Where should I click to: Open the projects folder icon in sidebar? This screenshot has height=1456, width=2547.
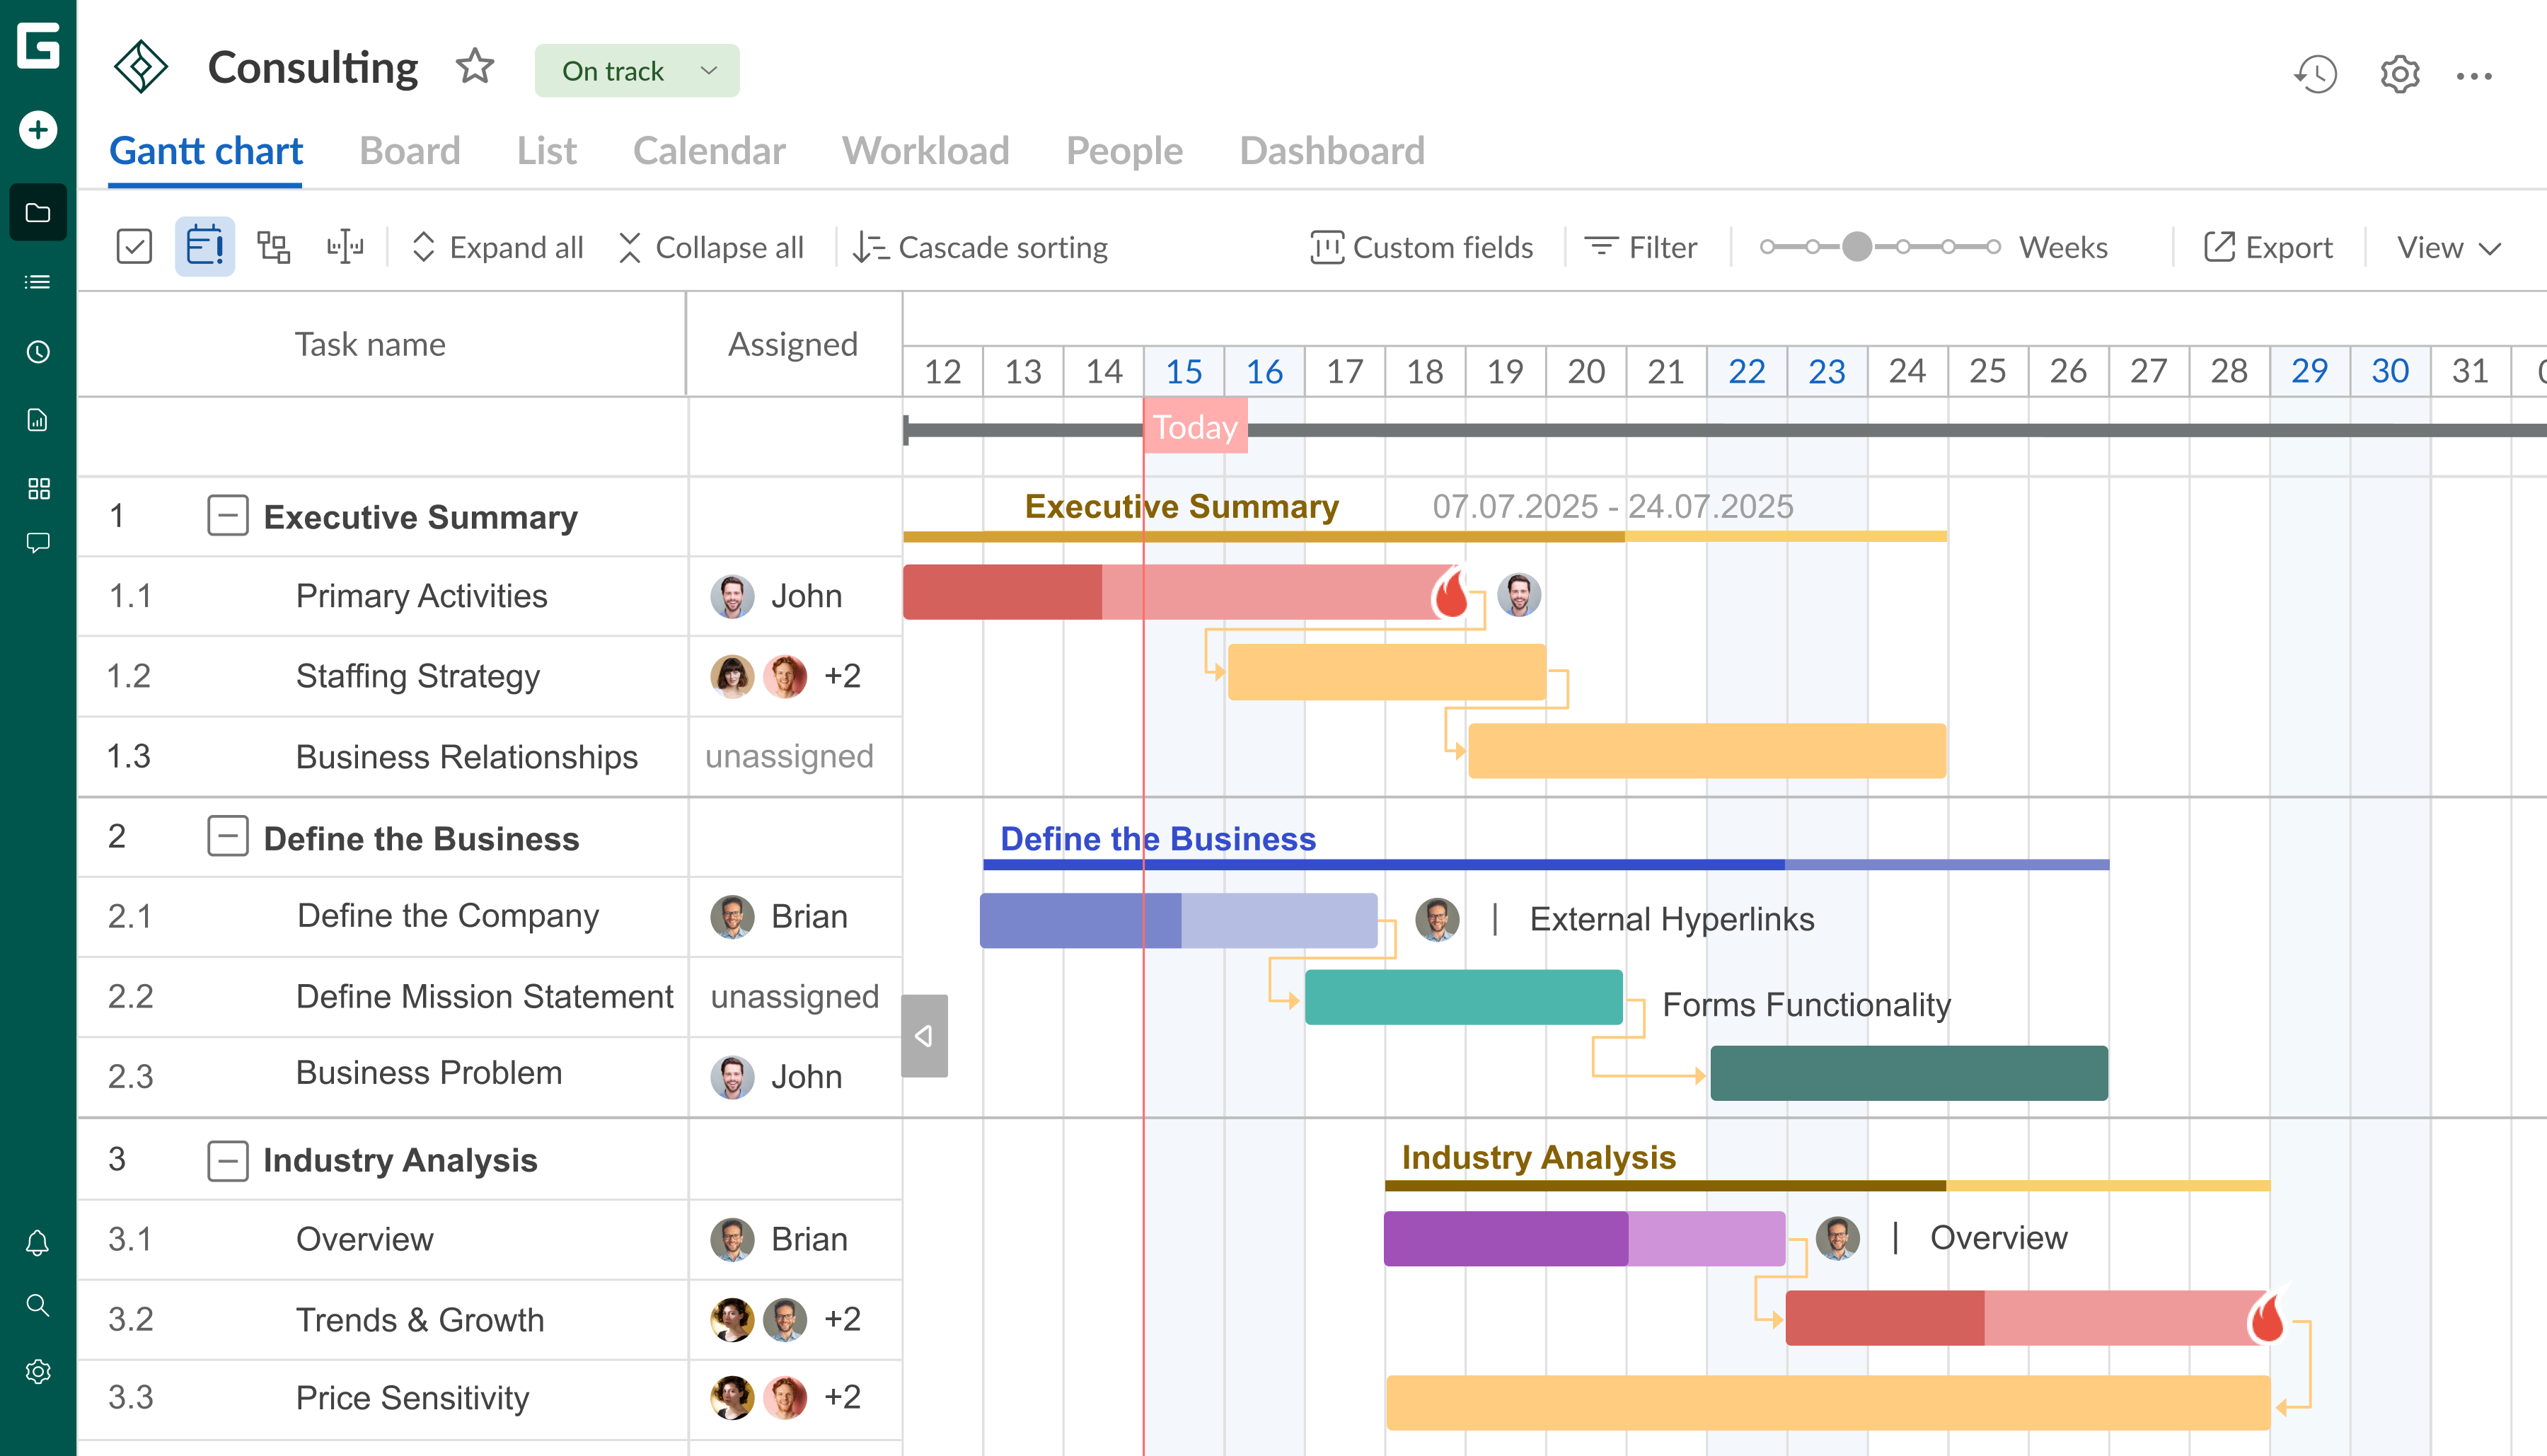[38, 213]
